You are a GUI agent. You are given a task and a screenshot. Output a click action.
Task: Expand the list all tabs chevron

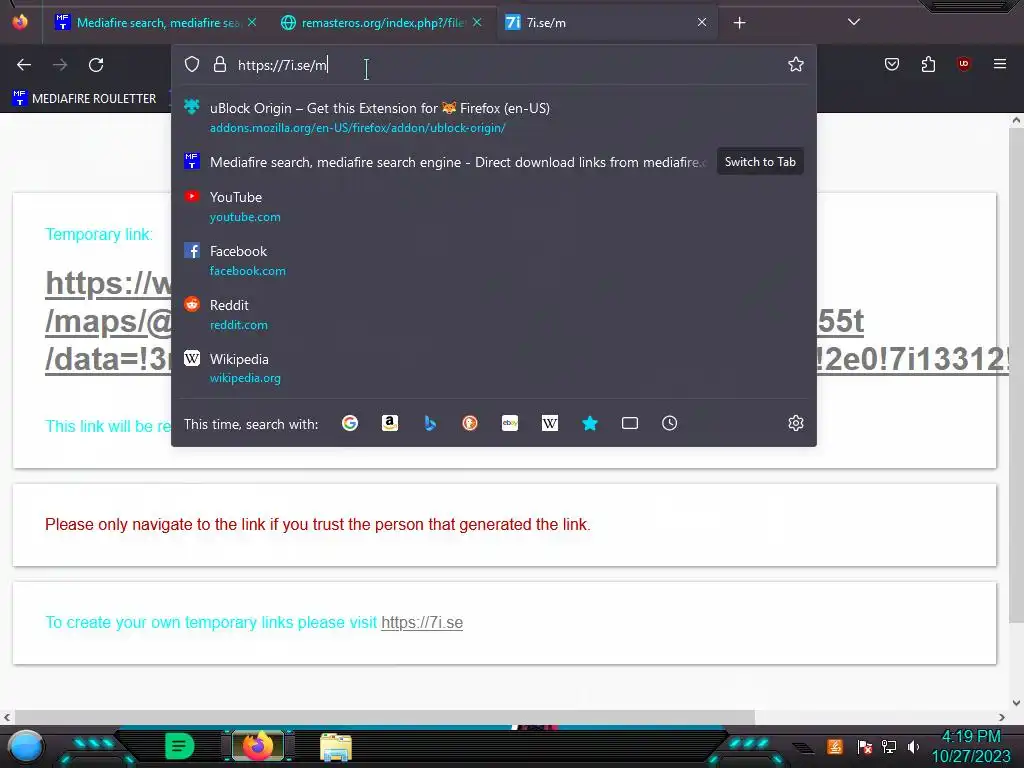(x=854, y=22)
